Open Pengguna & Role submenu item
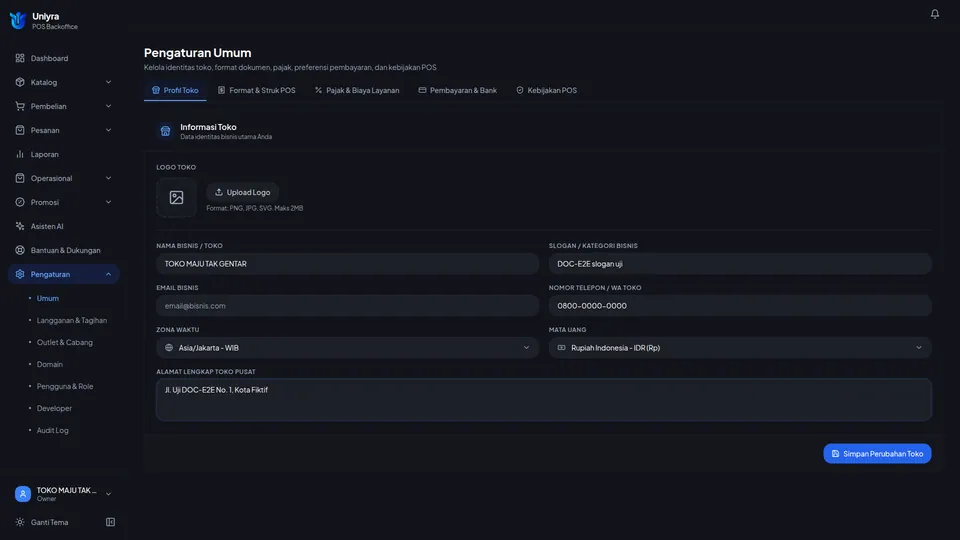This screenshot has width=960, height=540. click(65, 386)
